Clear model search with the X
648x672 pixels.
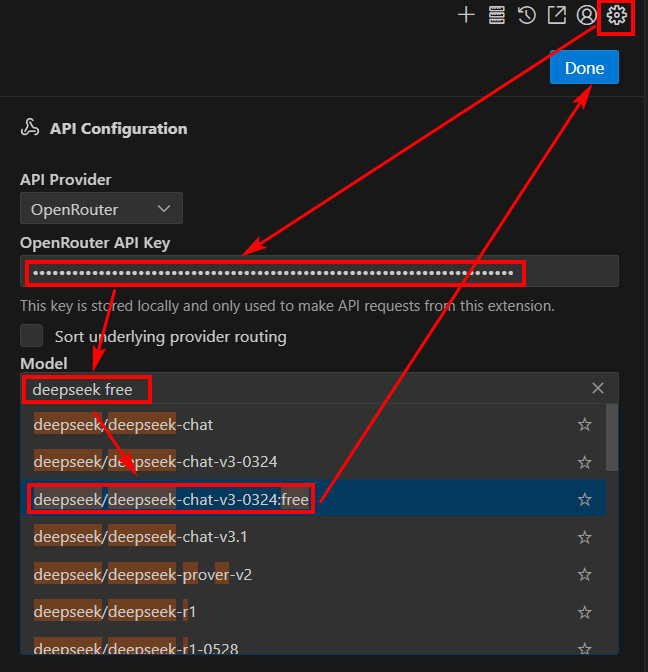point(598,388)
